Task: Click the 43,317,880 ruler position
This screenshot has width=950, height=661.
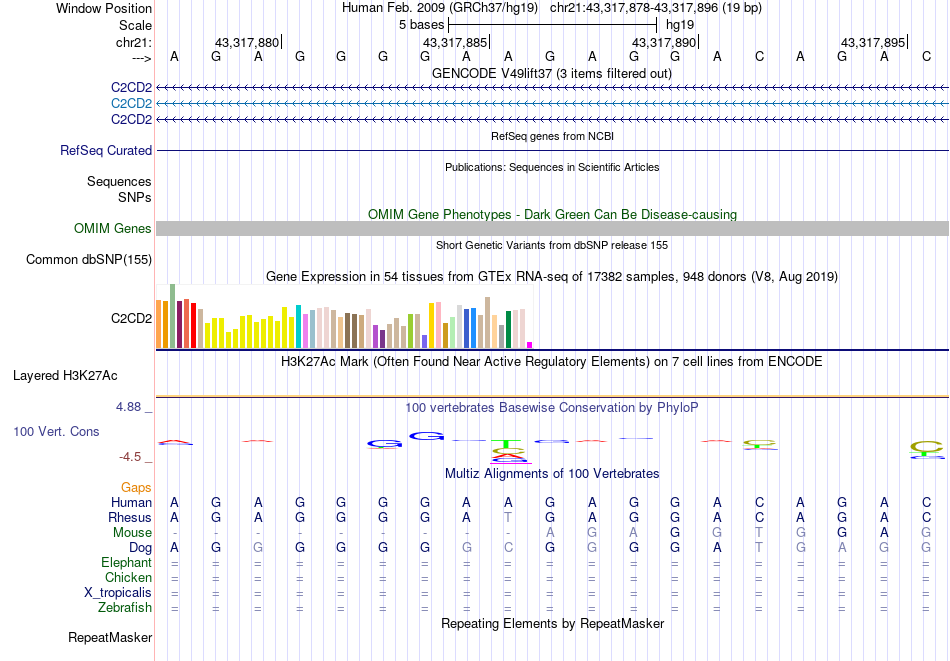Action: [247, 42]
